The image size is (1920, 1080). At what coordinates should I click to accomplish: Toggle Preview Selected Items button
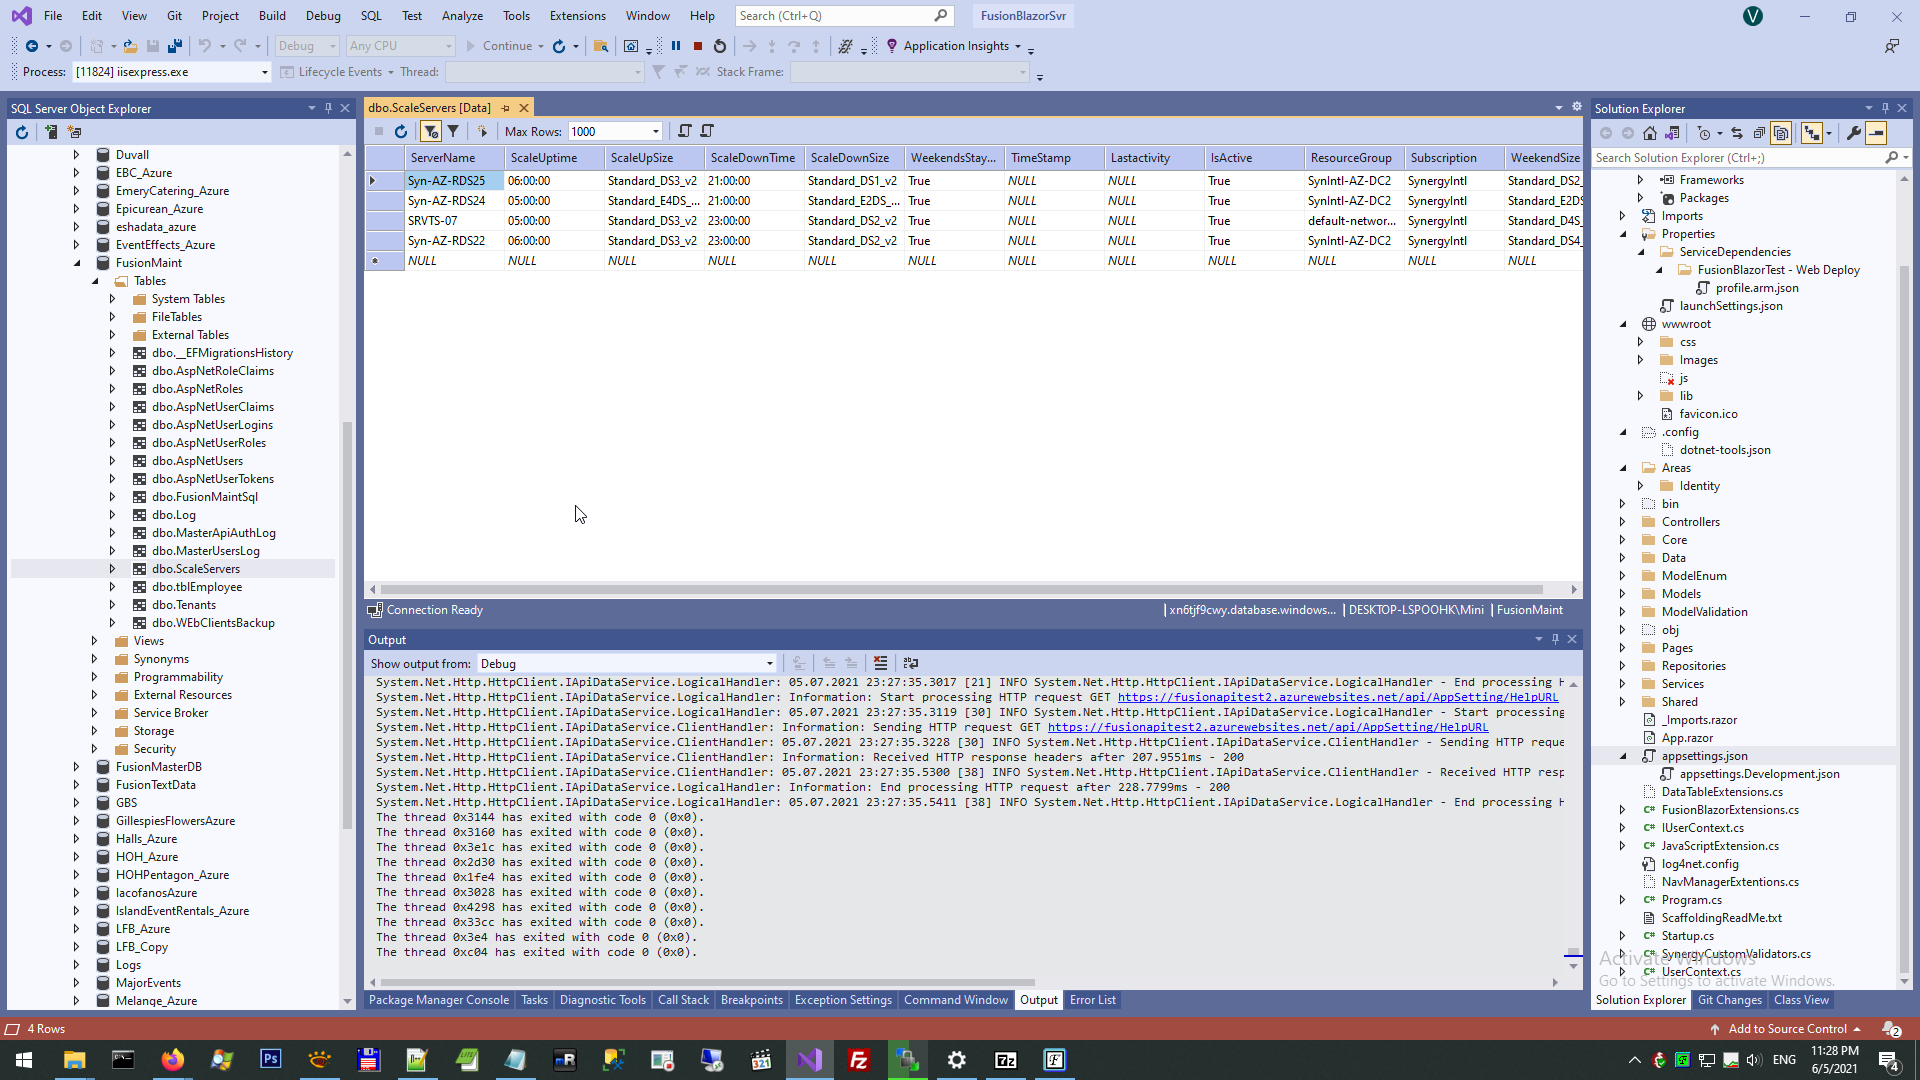click(x=1876, y=133)
